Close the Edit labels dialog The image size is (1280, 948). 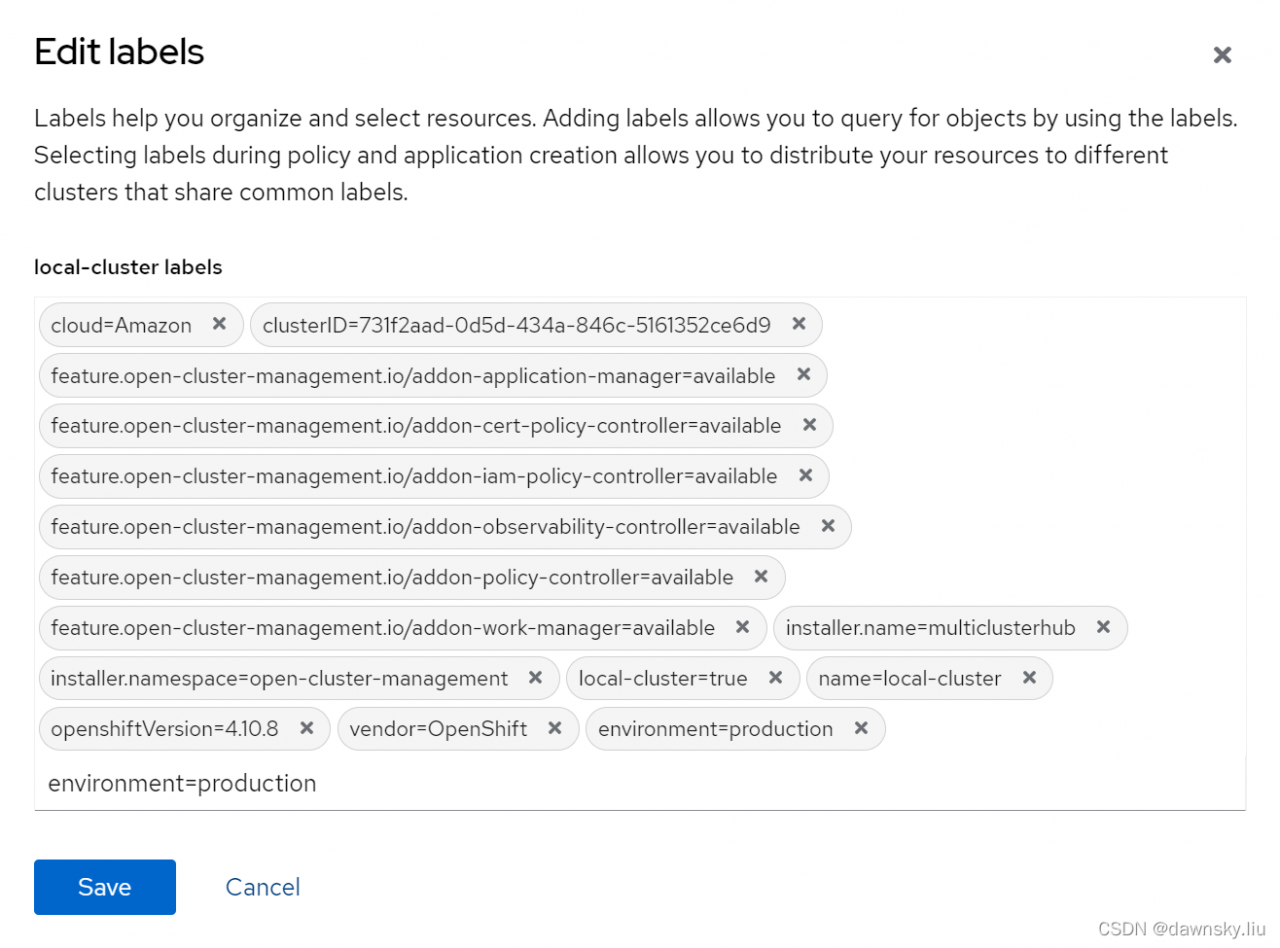point(1222,55)
